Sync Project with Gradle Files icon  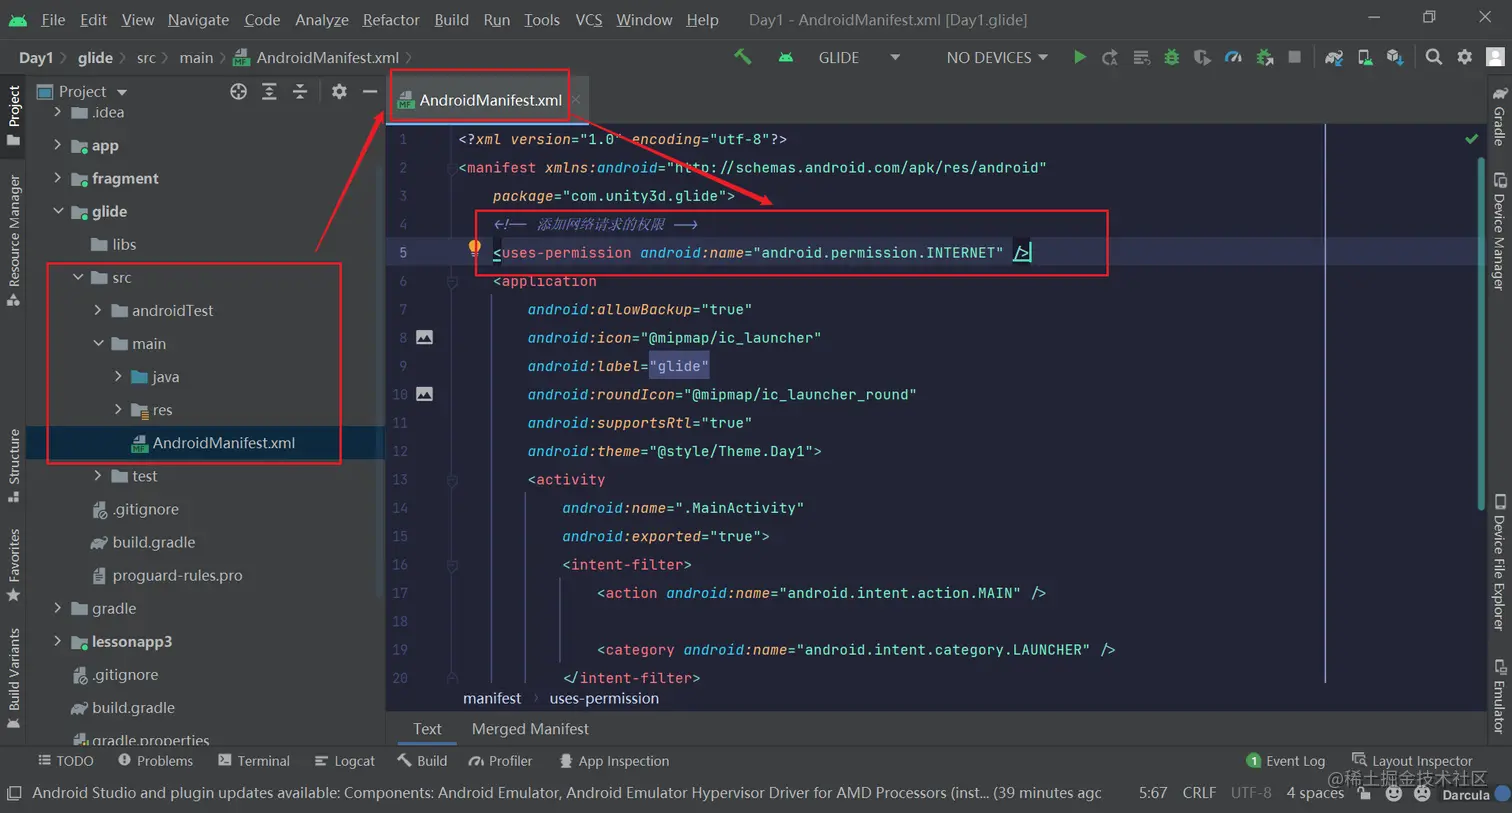(x=1333, y=57)
